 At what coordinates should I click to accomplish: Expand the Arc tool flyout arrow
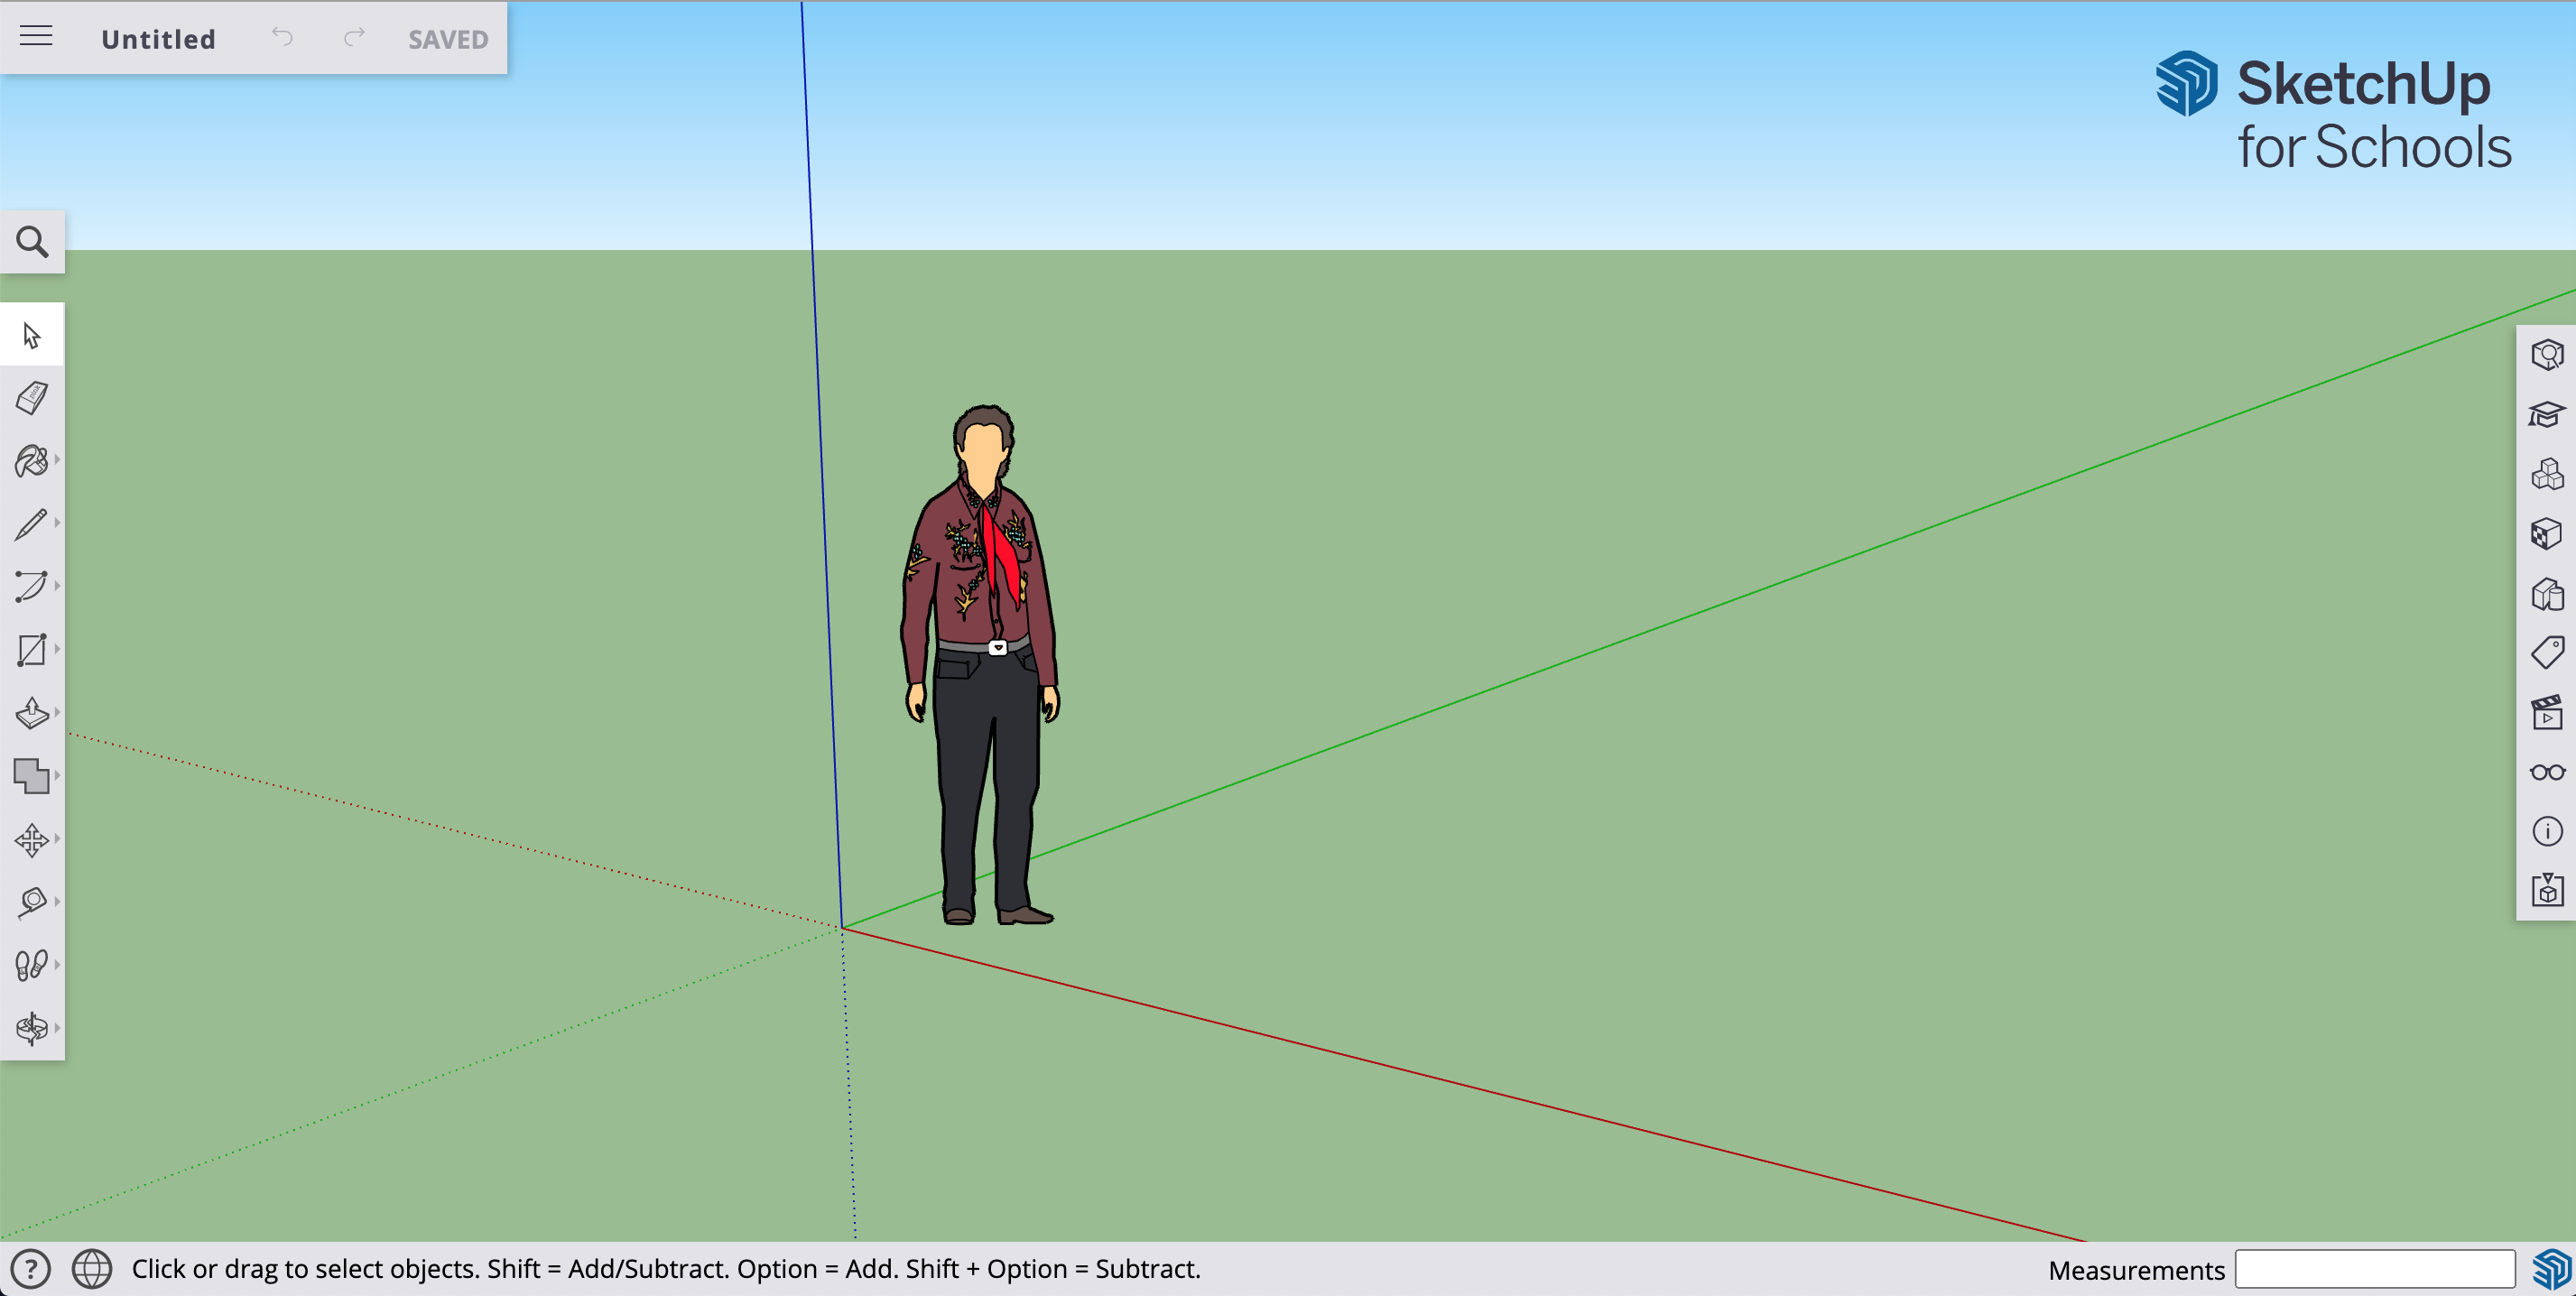(x=58, y=586)
